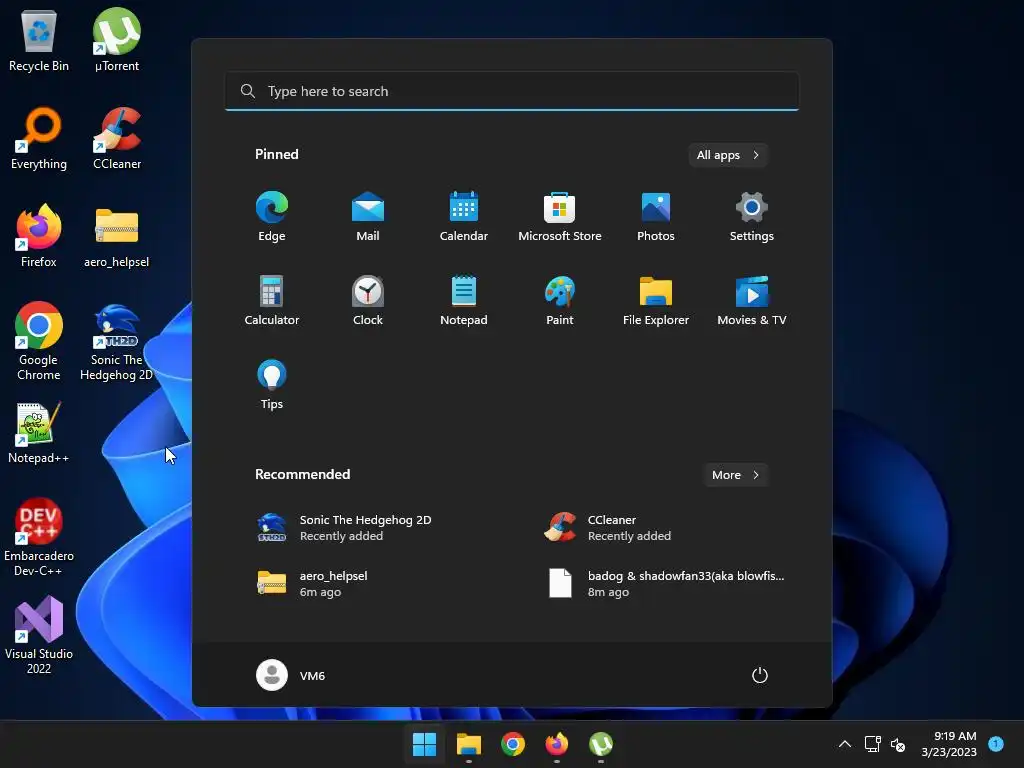Open notification center badge icon
The image size is (1024, 768).
996,743
